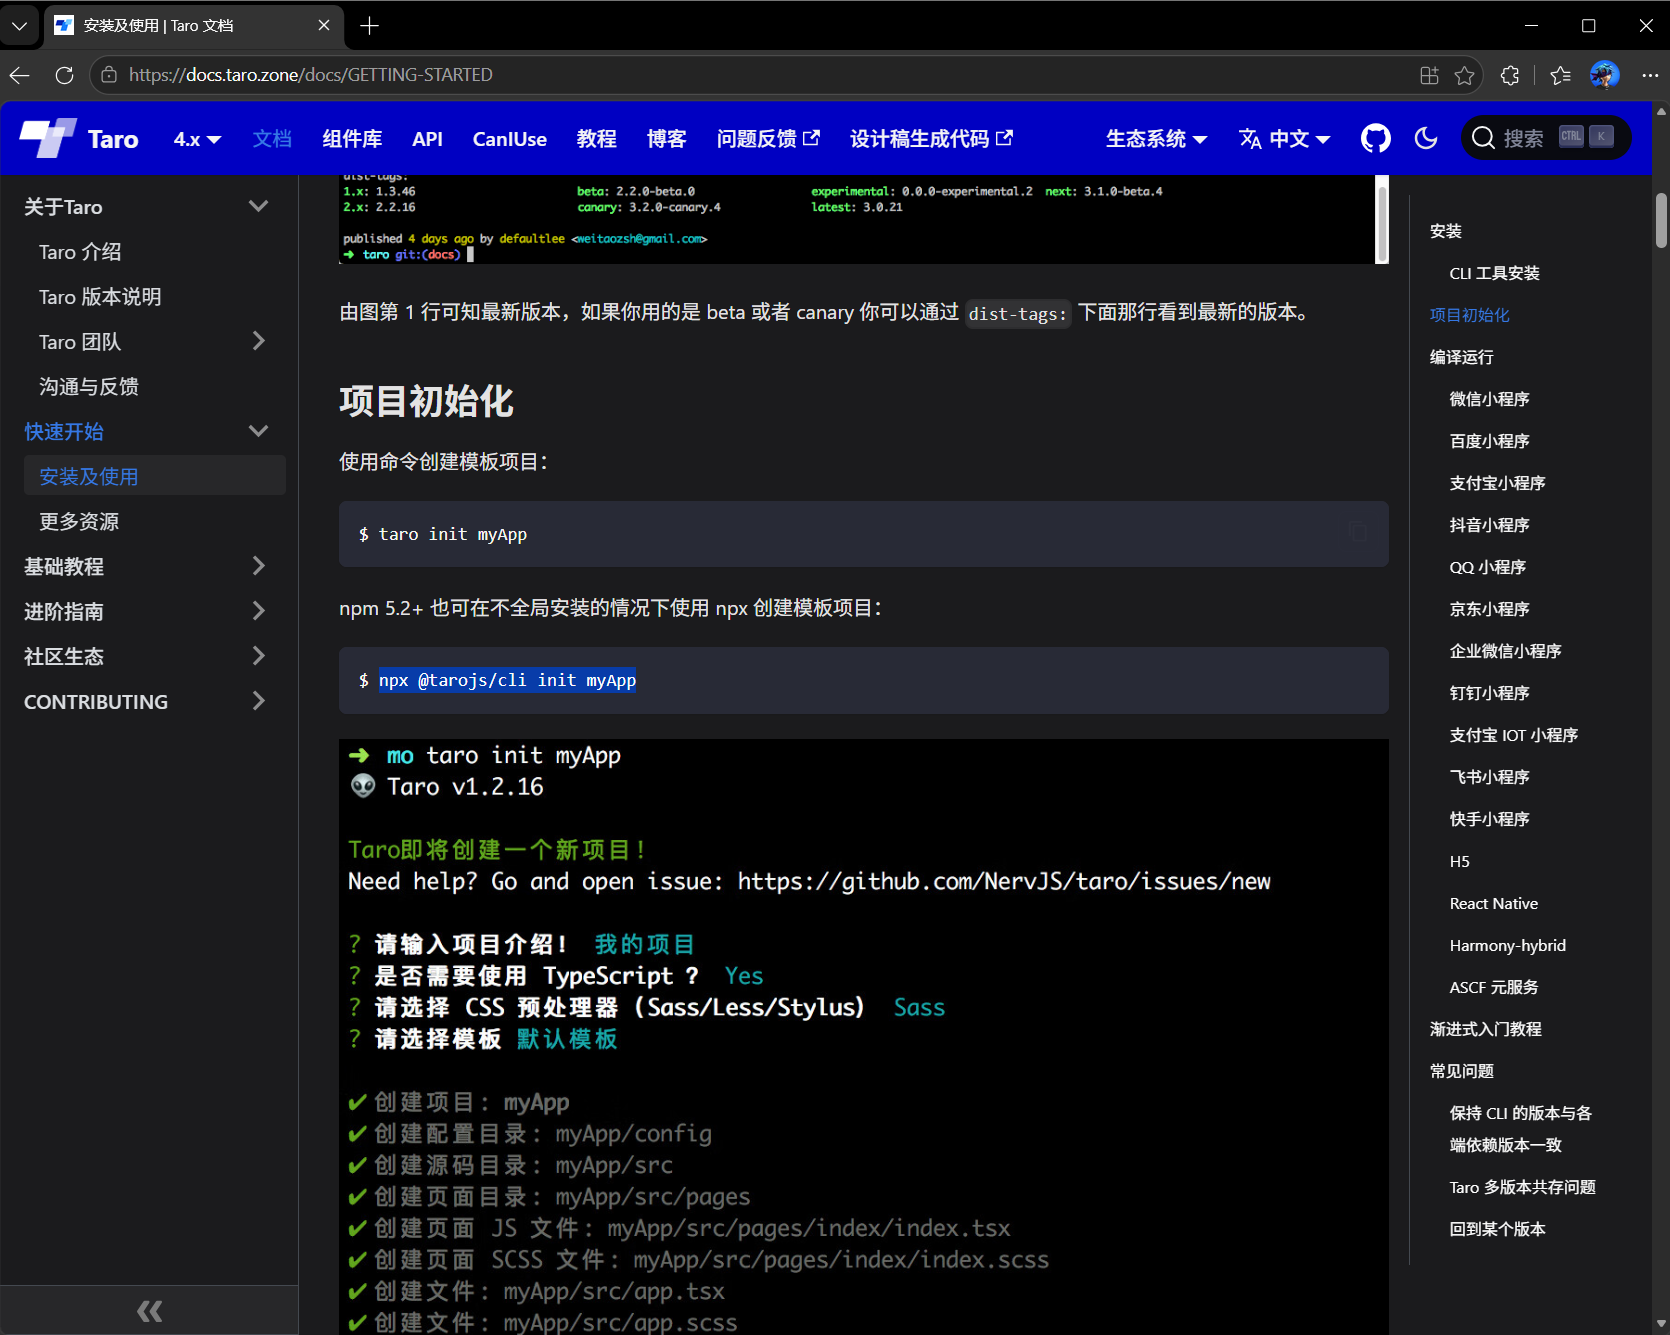Expand the CONTRIBUTING sidebar category
This screenshot has height=1335, width=1670.
(x=258, y=701)
